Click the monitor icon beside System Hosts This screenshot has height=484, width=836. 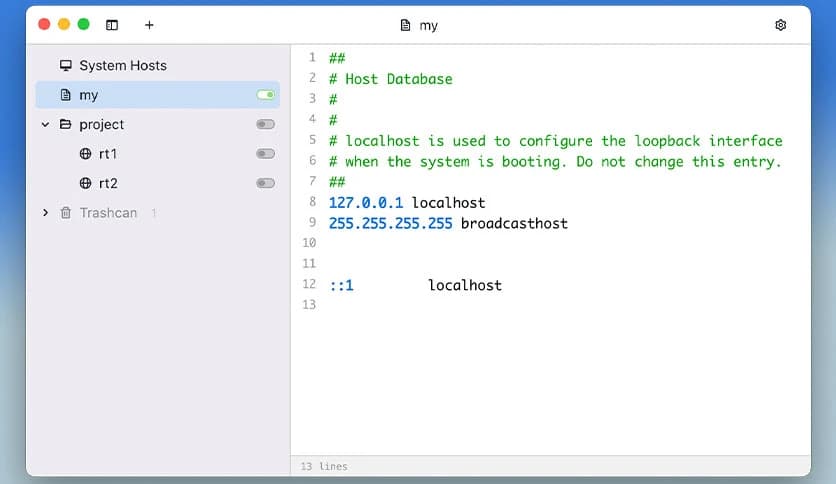pyautogui.click(x=65, y=66)
